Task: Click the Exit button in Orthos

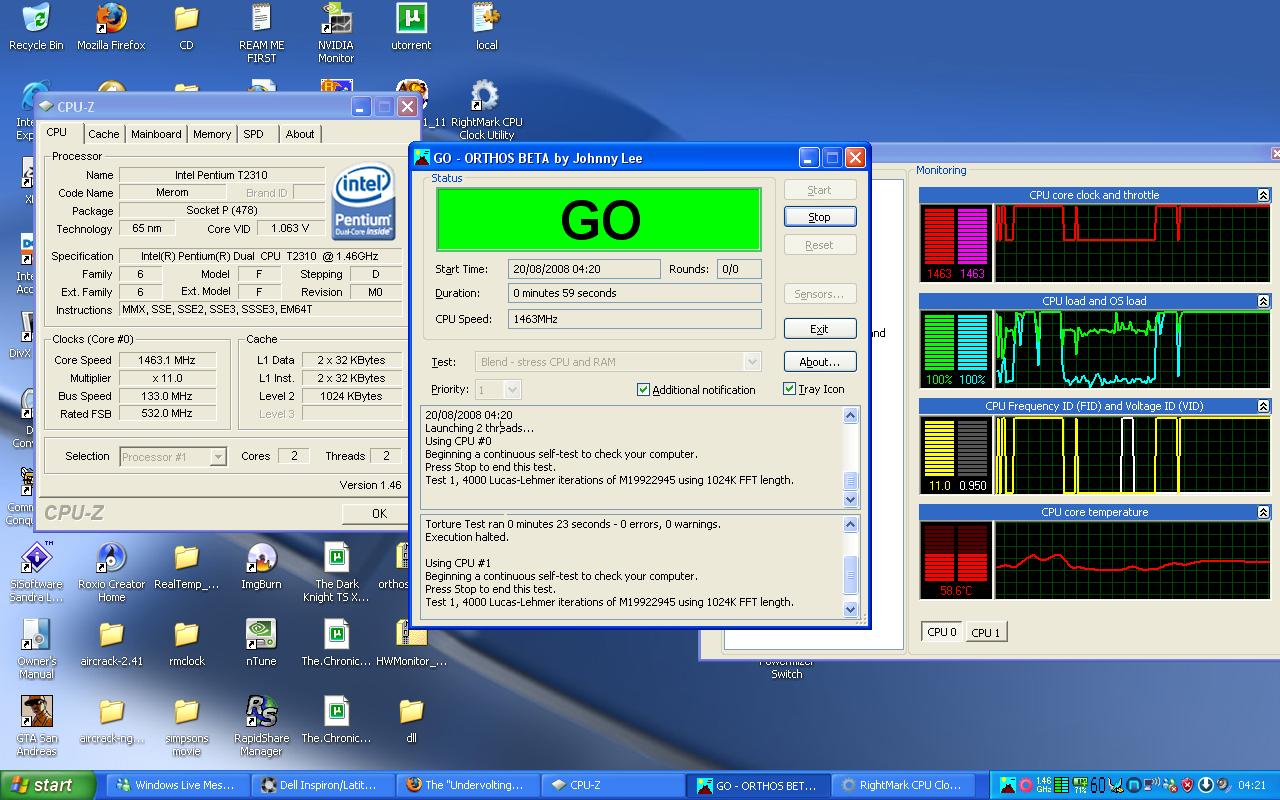Action: 819,329
